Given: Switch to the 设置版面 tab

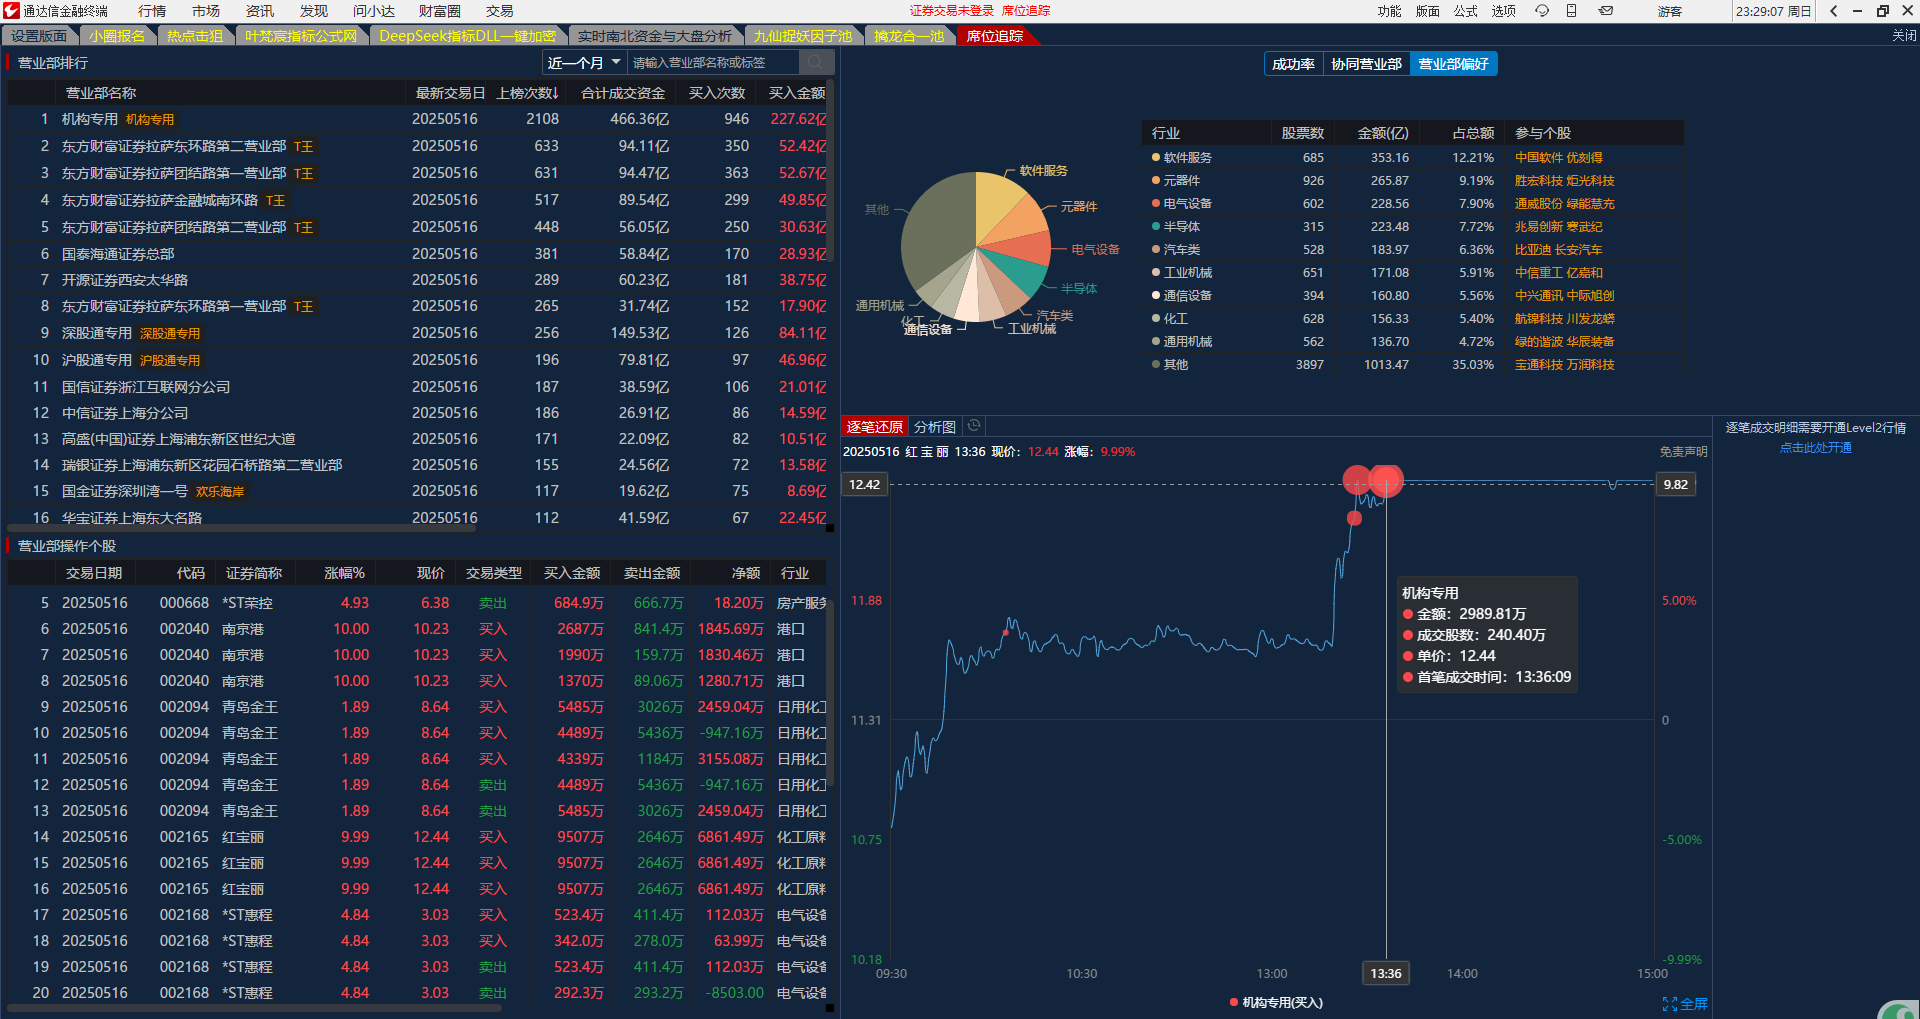Looking at the screenshot, I should 39,36.
